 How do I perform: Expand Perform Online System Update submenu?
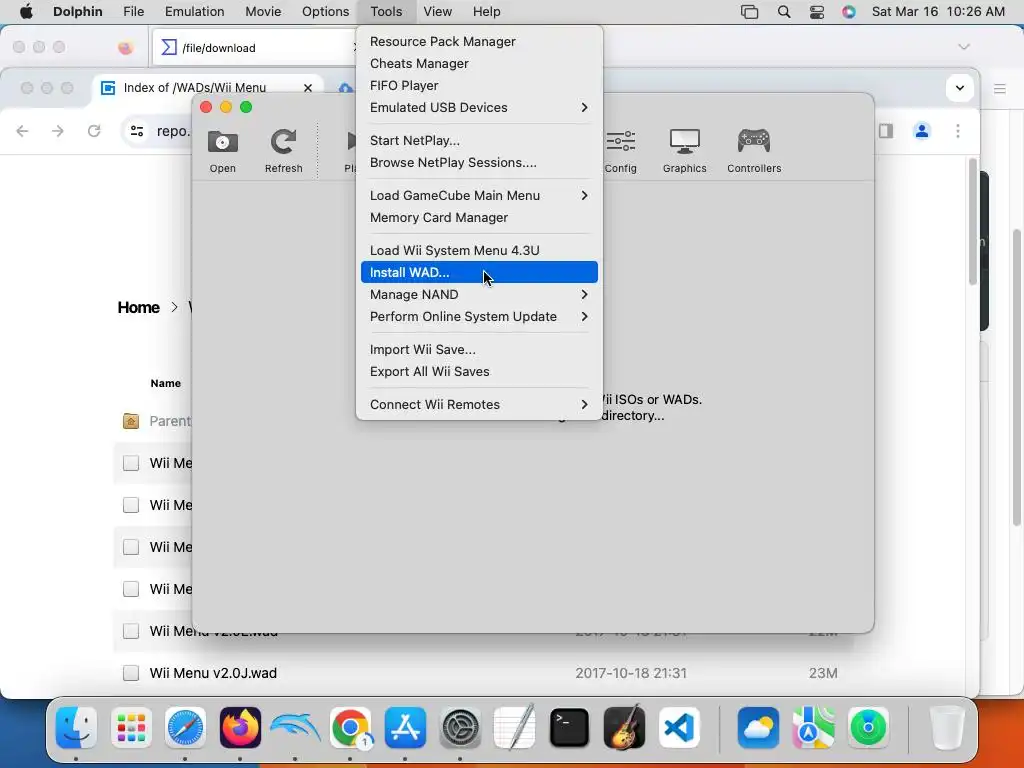(479, 317)
